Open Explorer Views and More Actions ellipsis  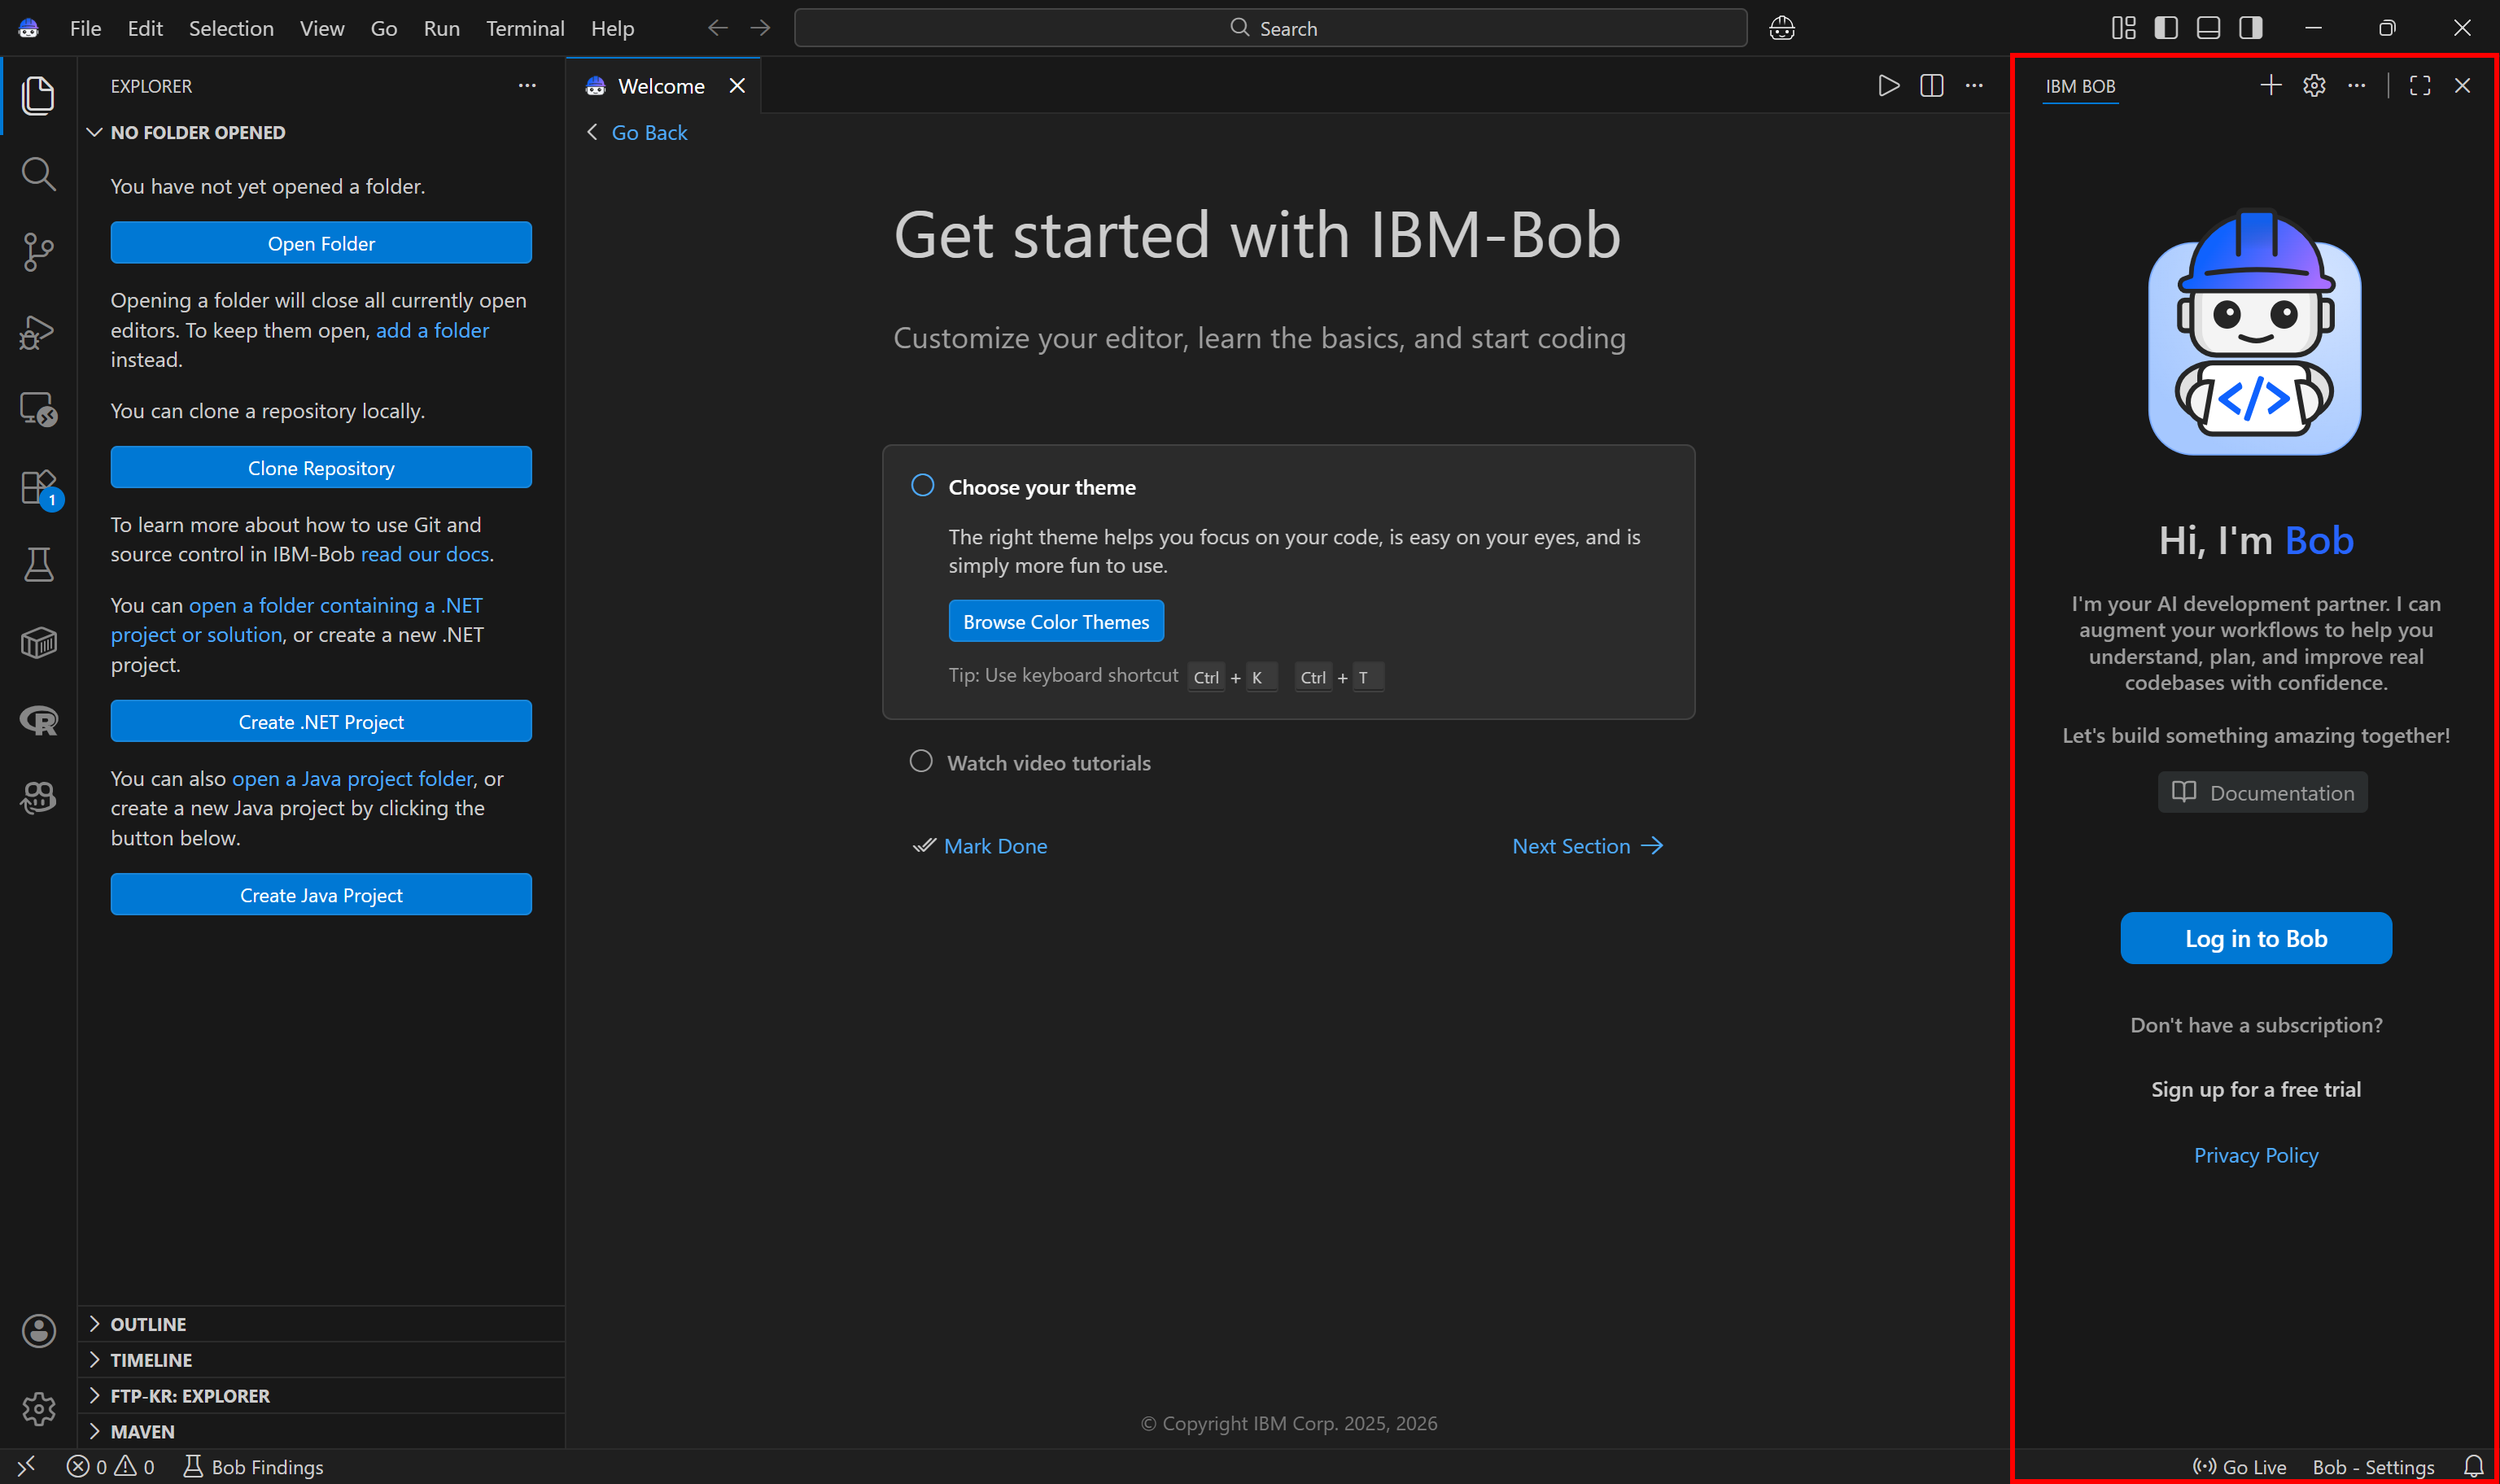click(x=527, y=86)
